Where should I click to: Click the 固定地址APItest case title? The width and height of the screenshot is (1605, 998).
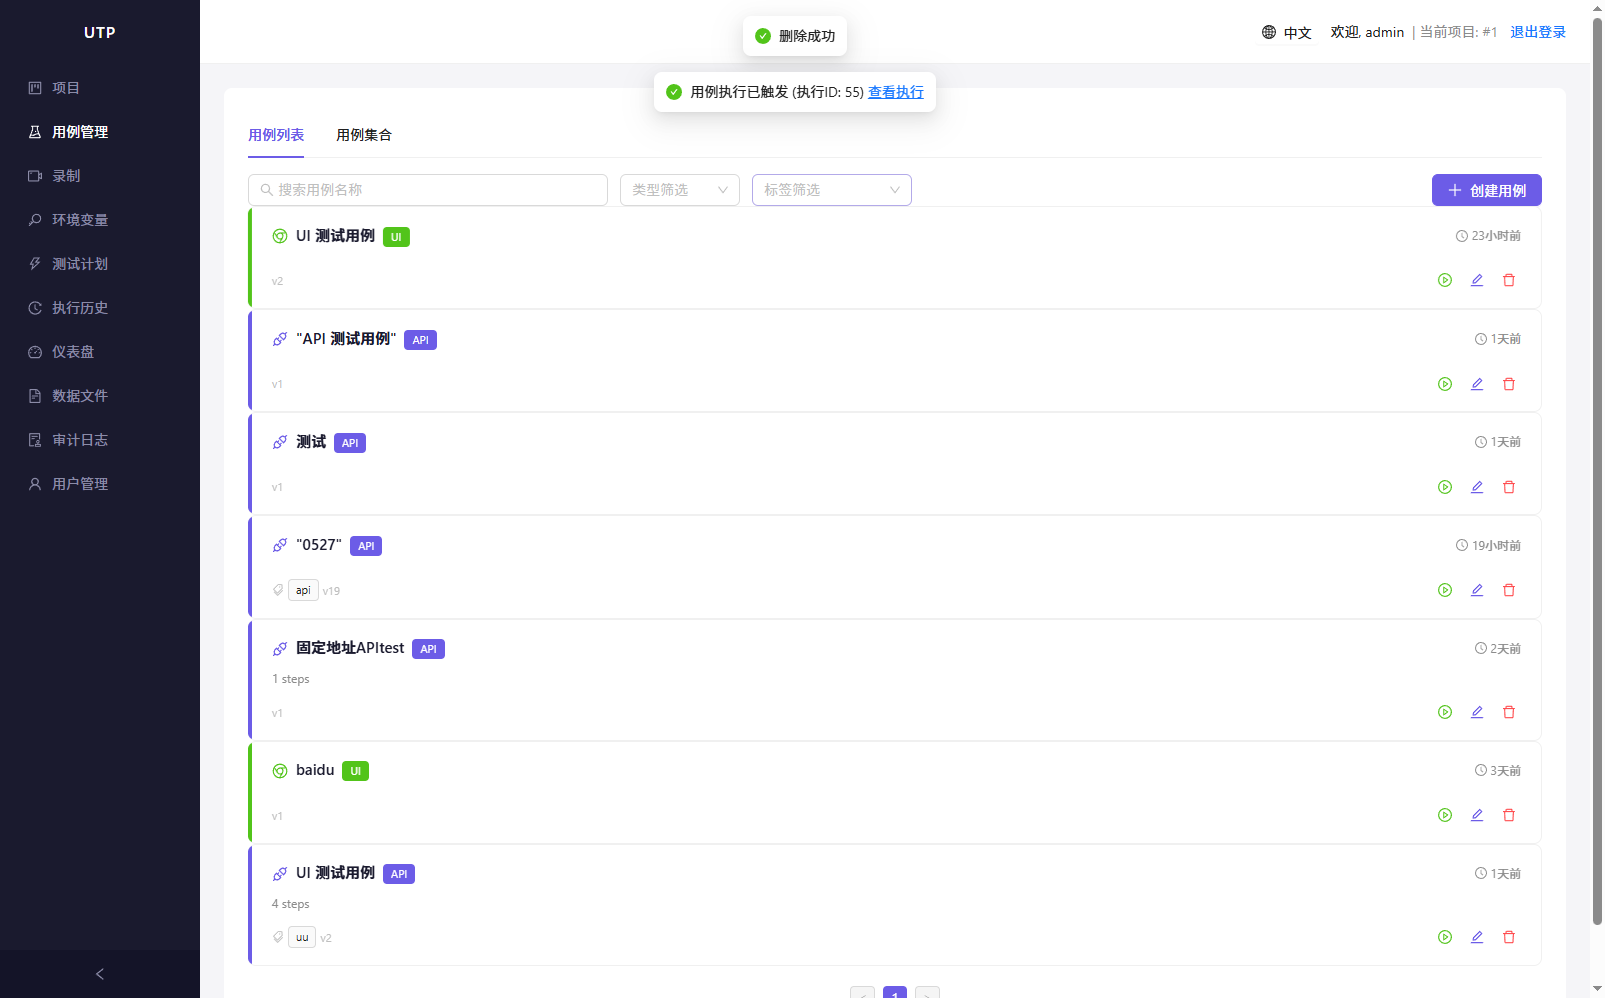[350, 648]
